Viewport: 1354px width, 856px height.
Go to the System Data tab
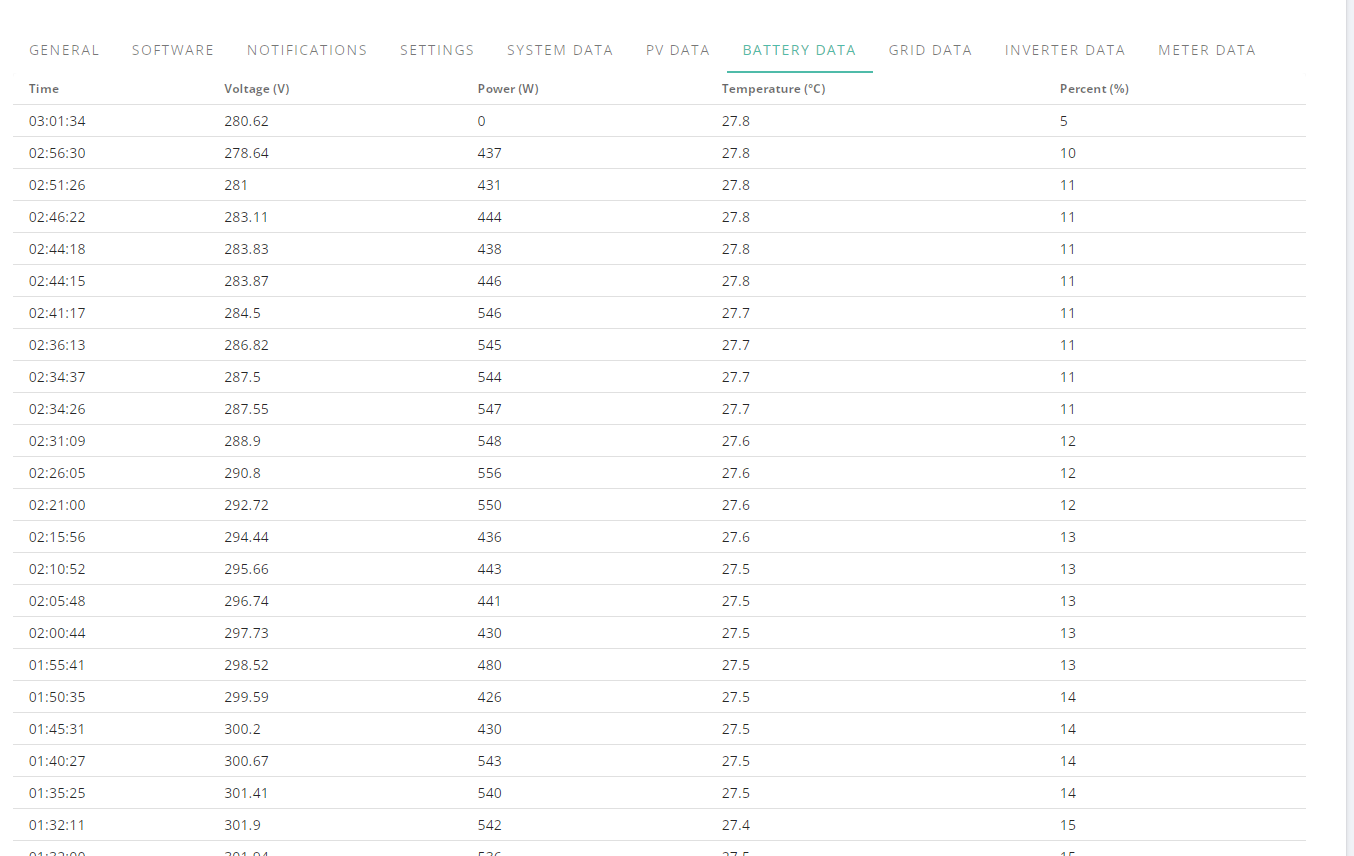560,50
